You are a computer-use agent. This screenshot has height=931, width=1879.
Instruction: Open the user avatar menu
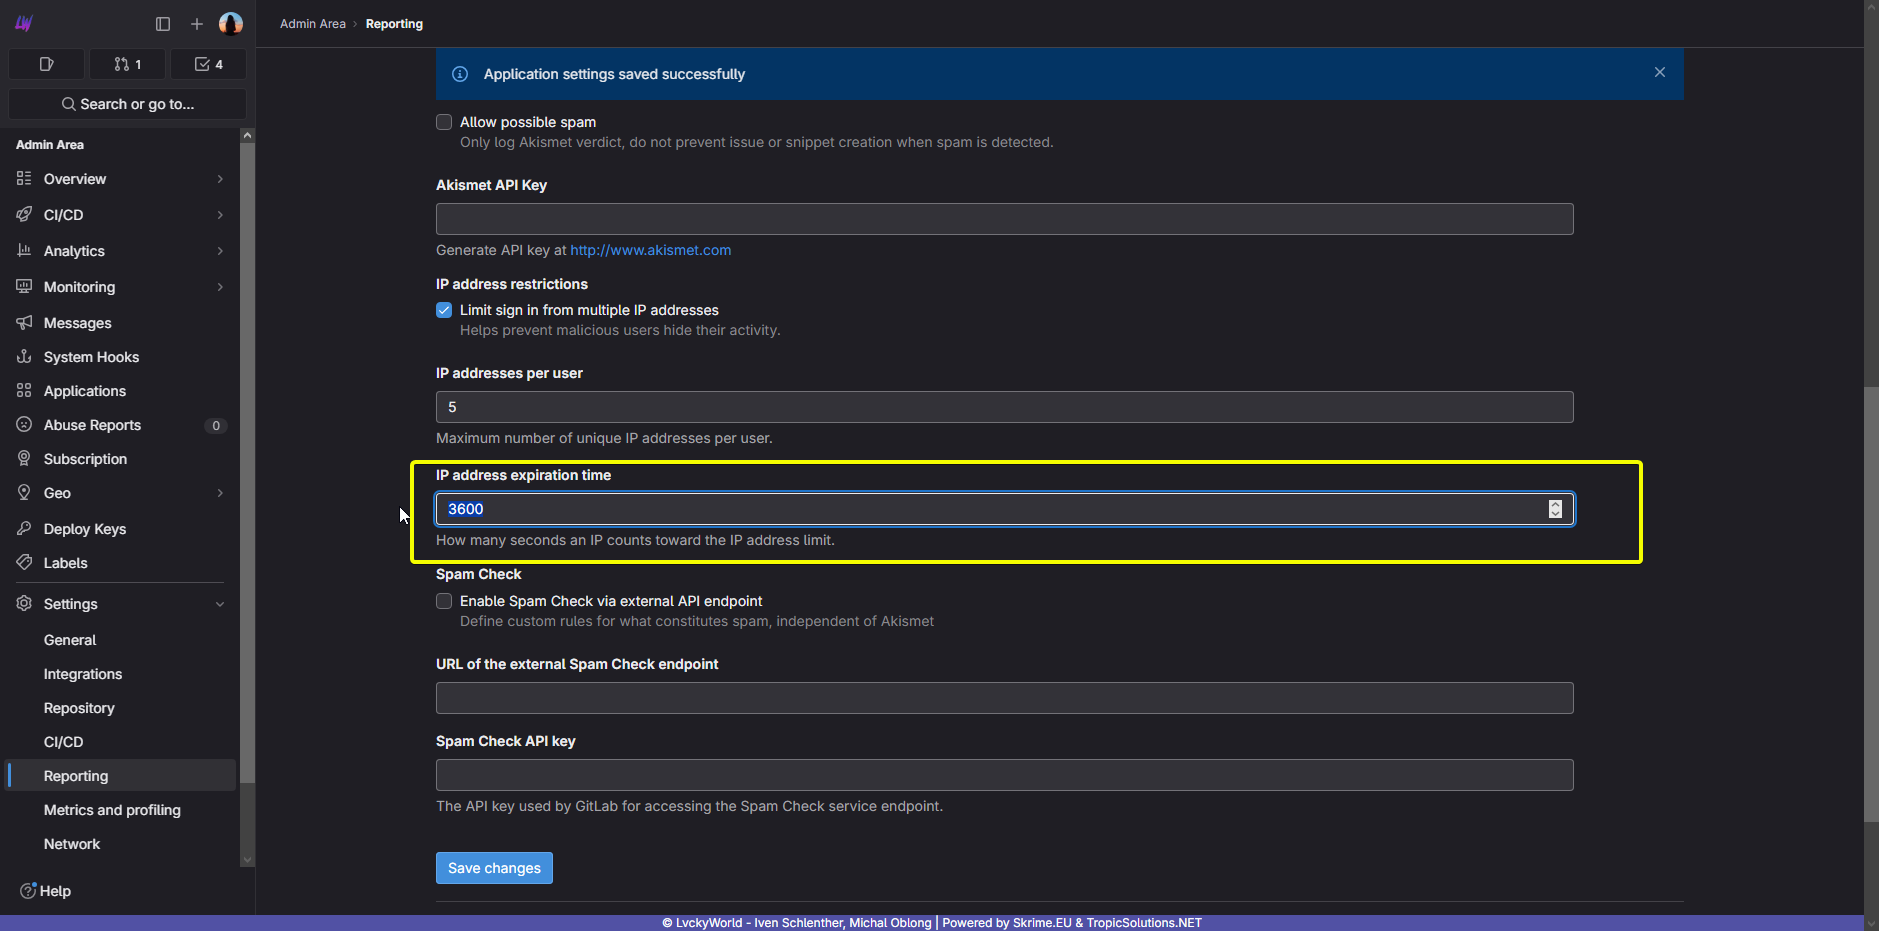point(231,24)
